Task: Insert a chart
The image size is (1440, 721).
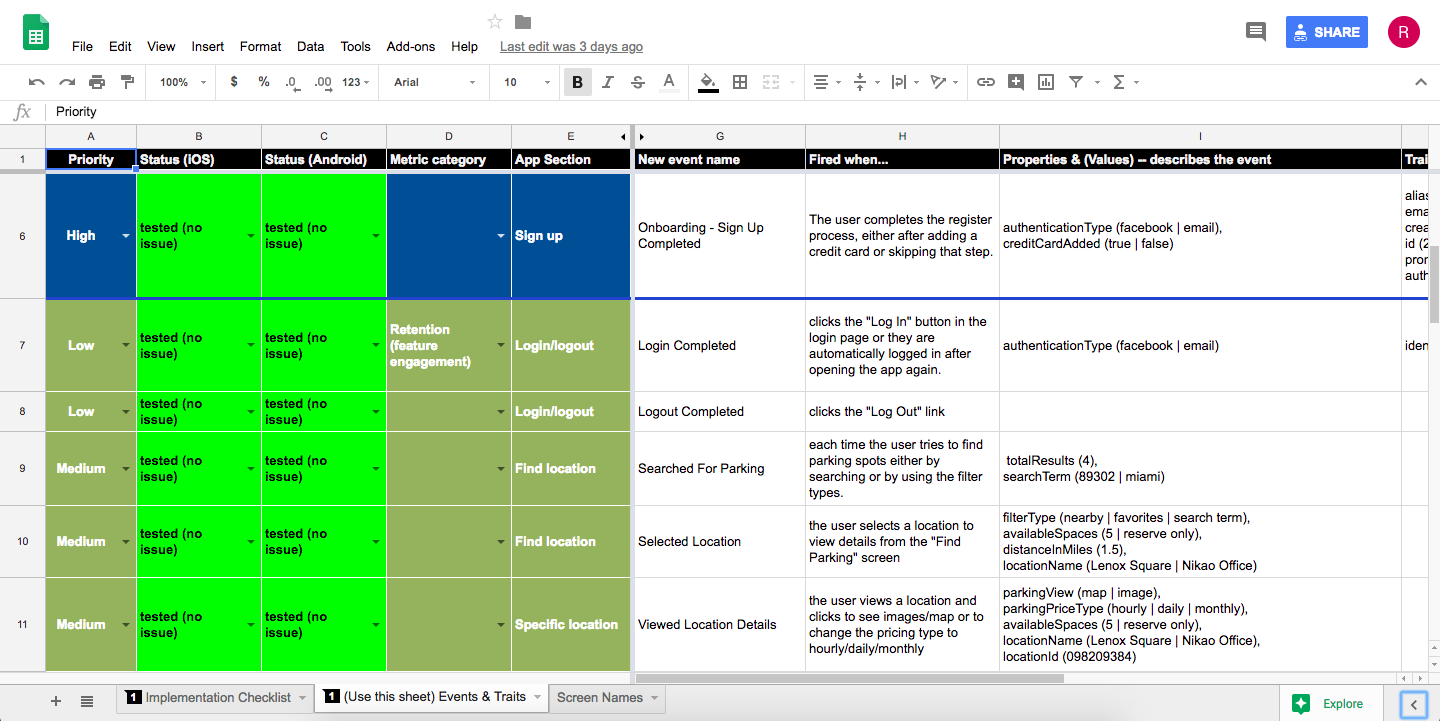Action: (1046, 82)
